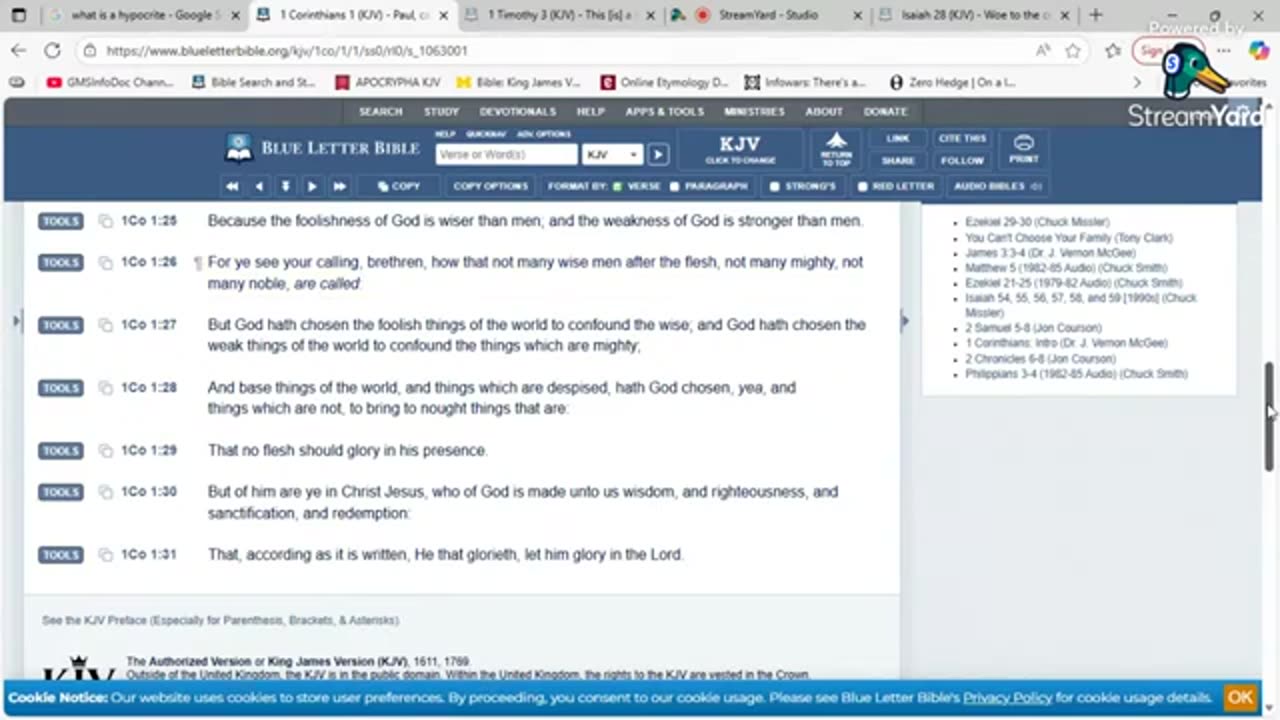Copy verse 1Co 1:25 using its copy icon

[x=106, y=221]
